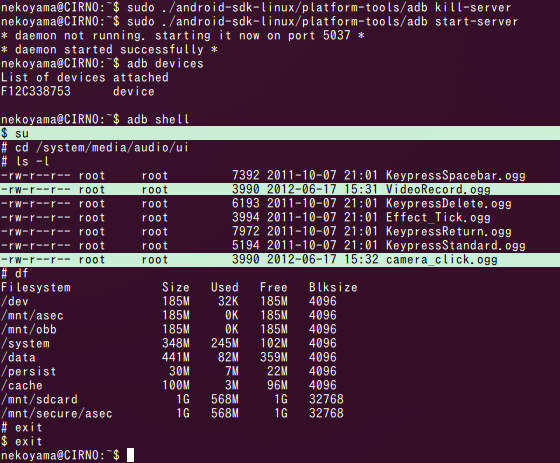Click on Effect_Tick.ogg filename

tap(438, 218)
